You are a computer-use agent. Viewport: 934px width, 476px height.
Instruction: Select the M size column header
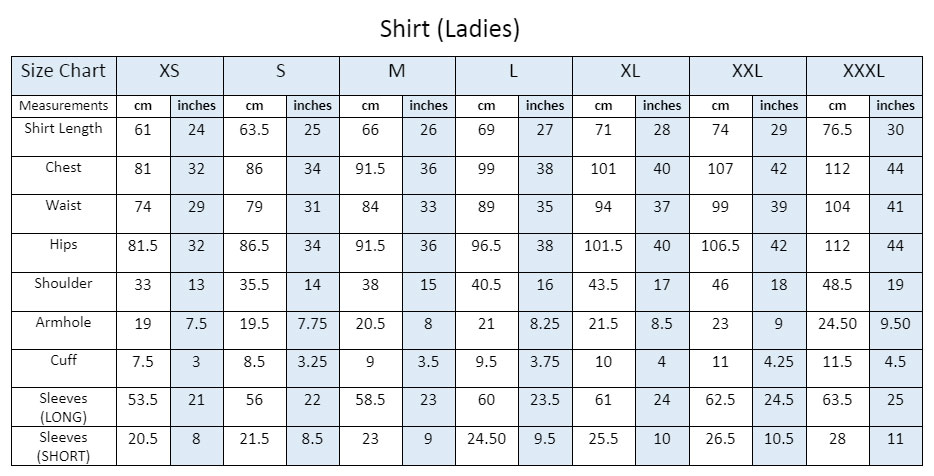397,71
